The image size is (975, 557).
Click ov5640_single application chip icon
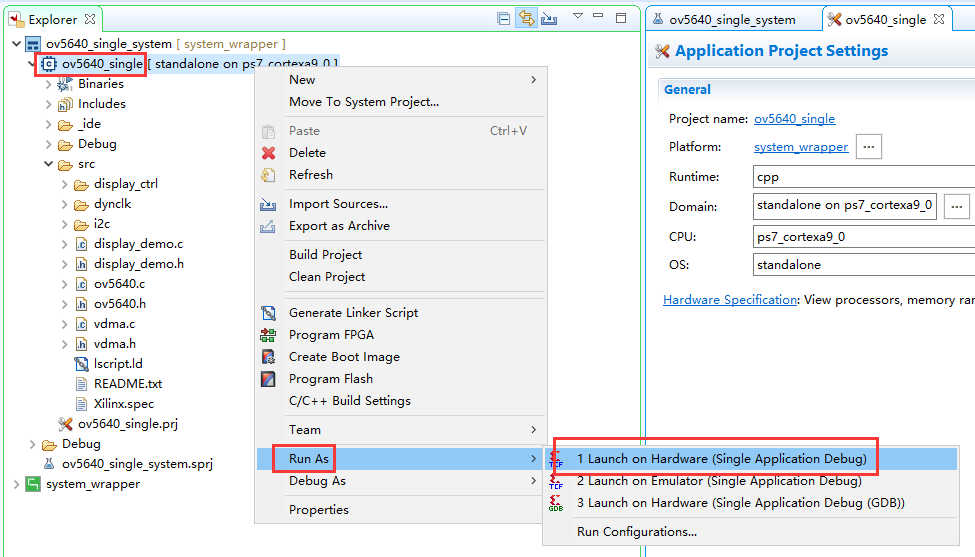(49, 64)
